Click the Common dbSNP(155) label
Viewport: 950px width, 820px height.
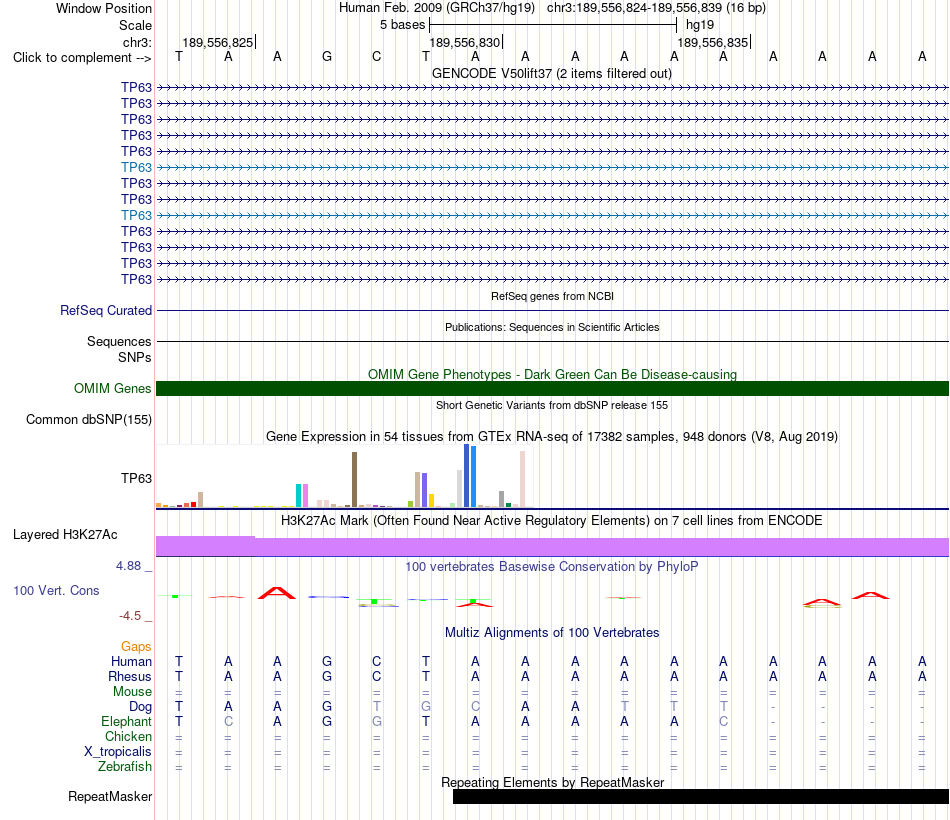click(88, 419)
